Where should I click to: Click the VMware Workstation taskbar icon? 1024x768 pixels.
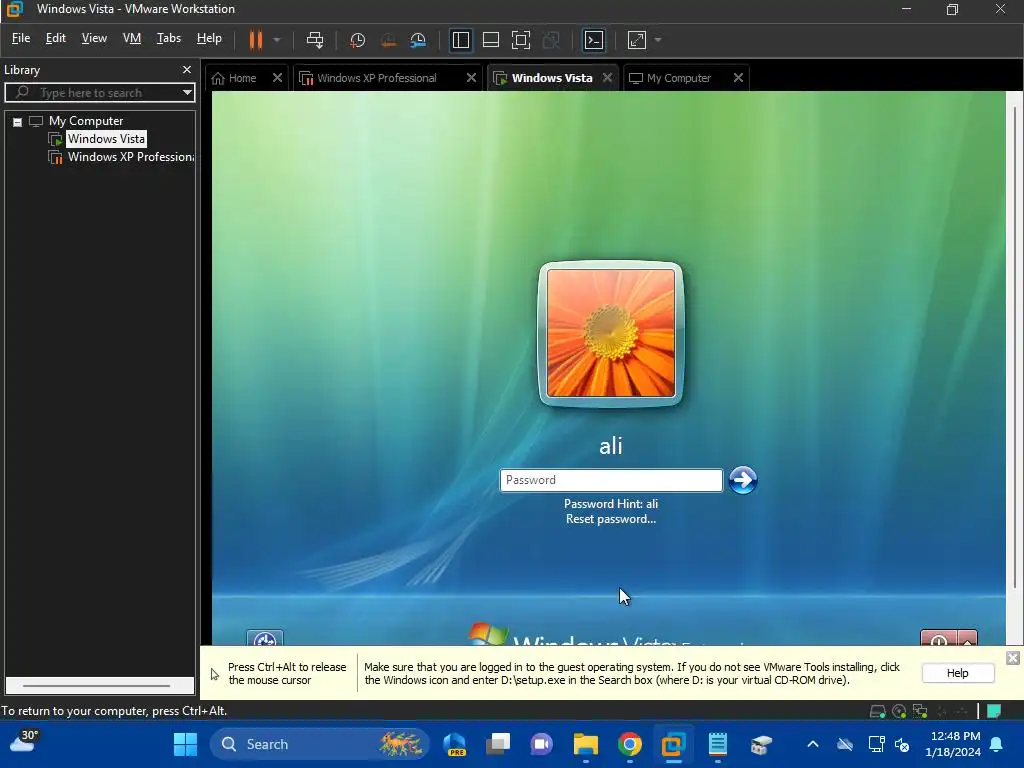coord(673,744)
